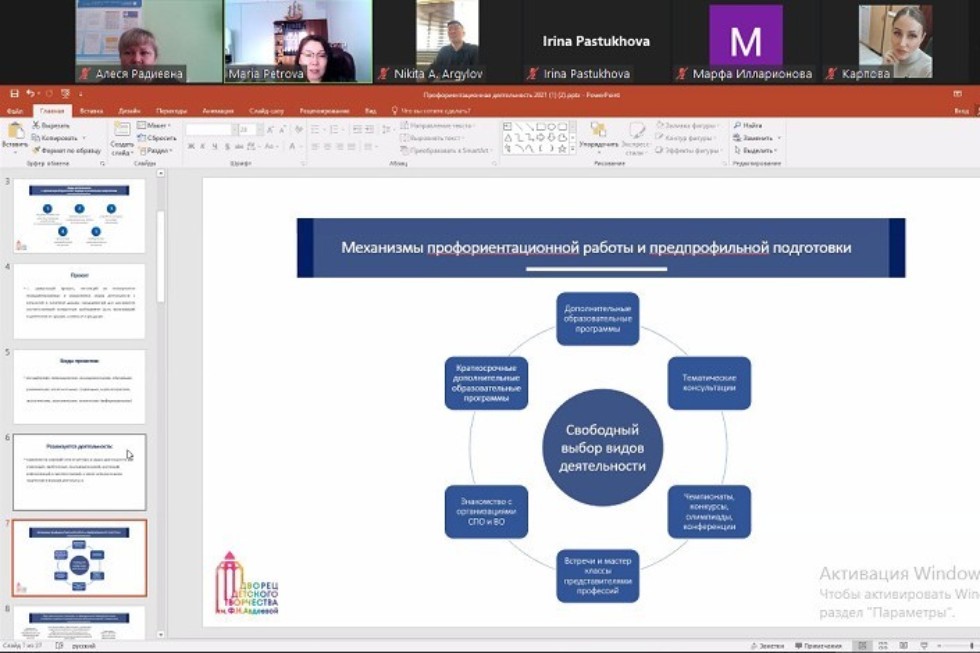This screenshot has width=980, height=653.
Task: Click the Undo arrow in quick access toolbar
Action: coord(31,93)
